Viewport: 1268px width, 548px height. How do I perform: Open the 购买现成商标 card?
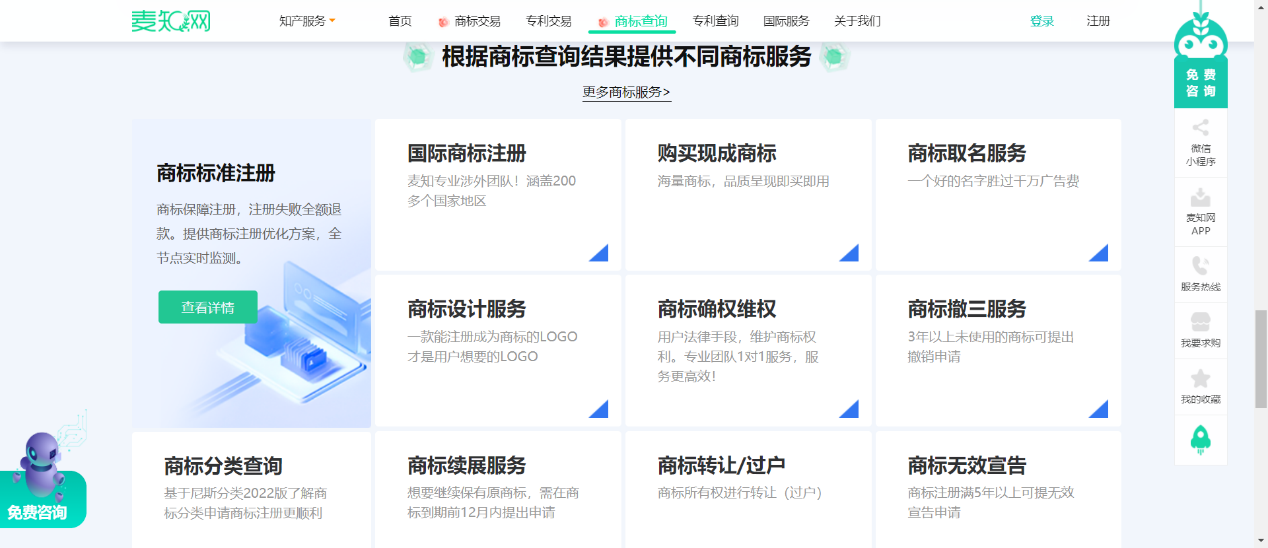[748, 195]
